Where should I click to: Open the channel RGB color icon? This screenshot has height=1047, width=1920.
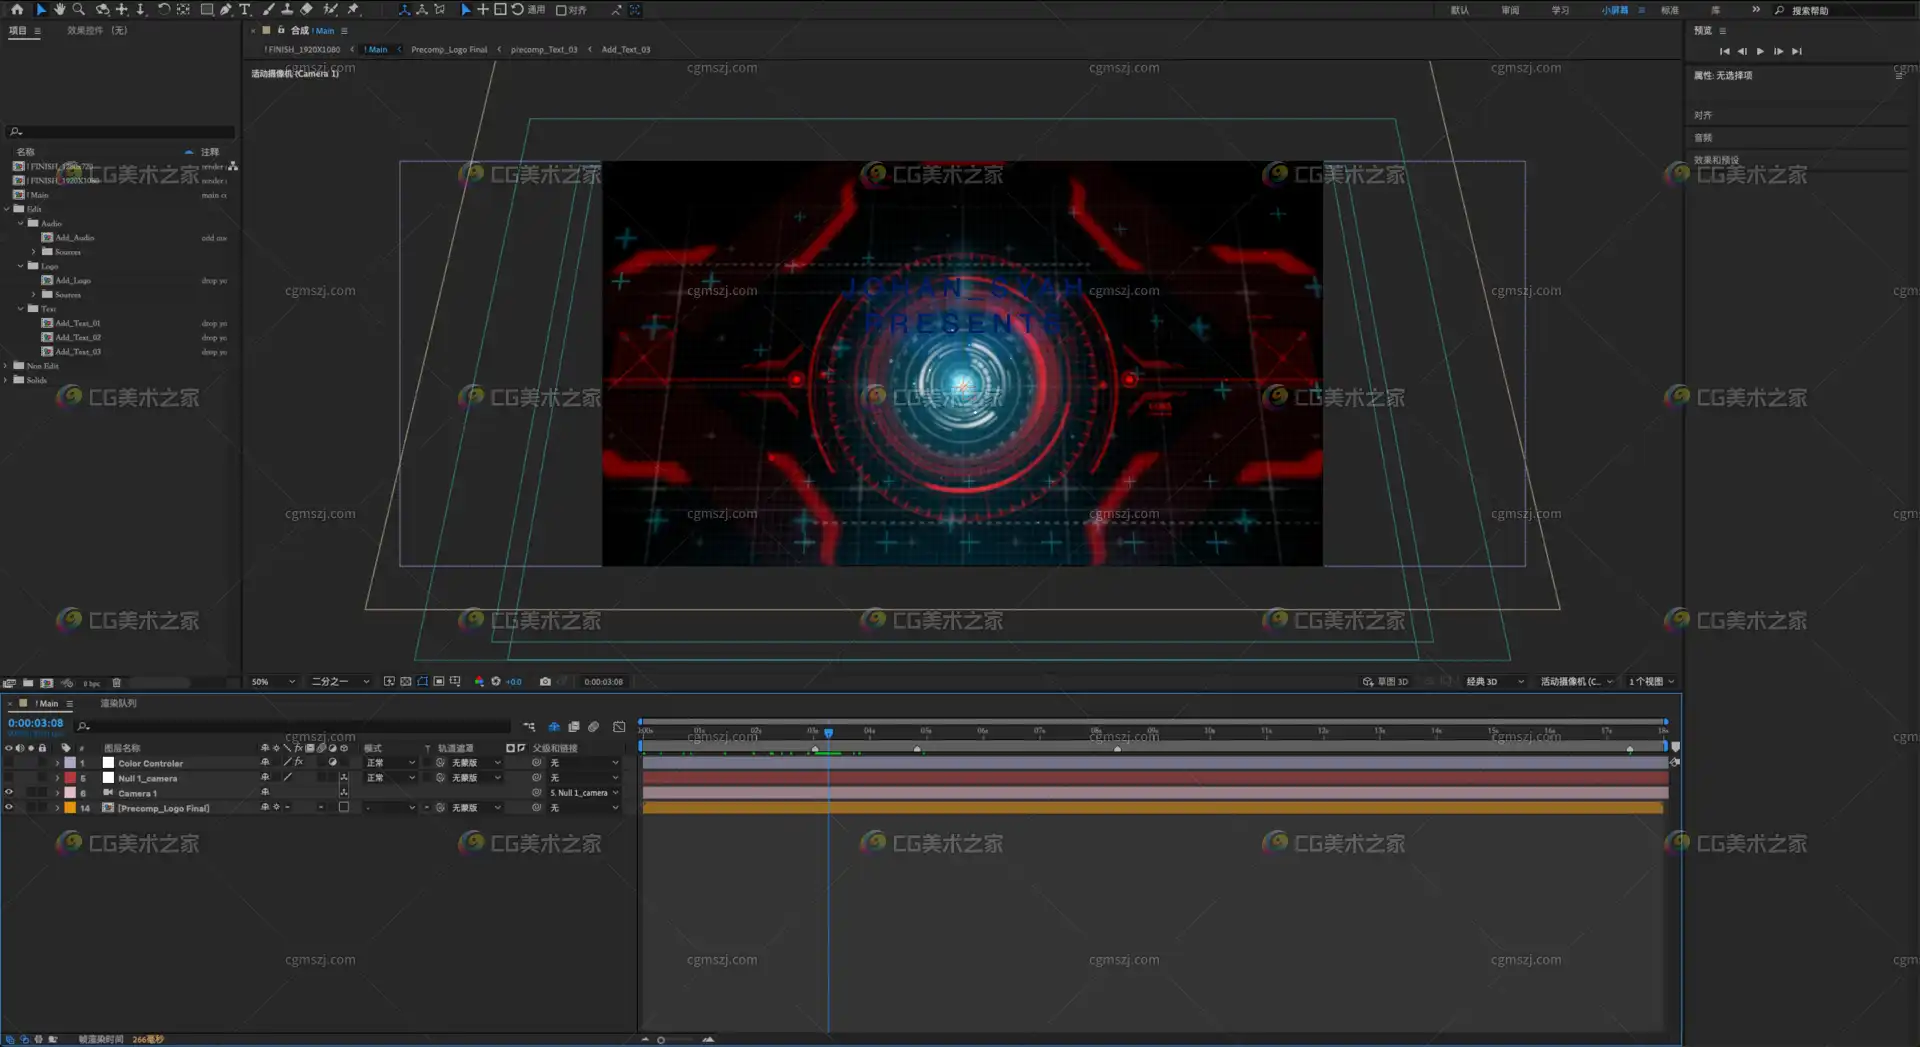pos(479,681)
